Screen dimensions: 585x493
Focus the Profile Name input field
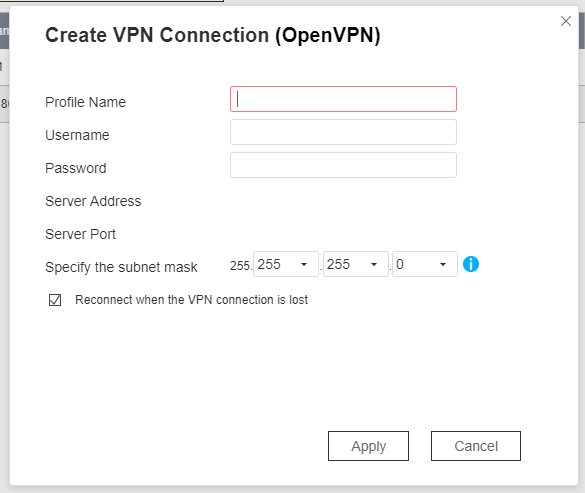(x=343, y=99)
